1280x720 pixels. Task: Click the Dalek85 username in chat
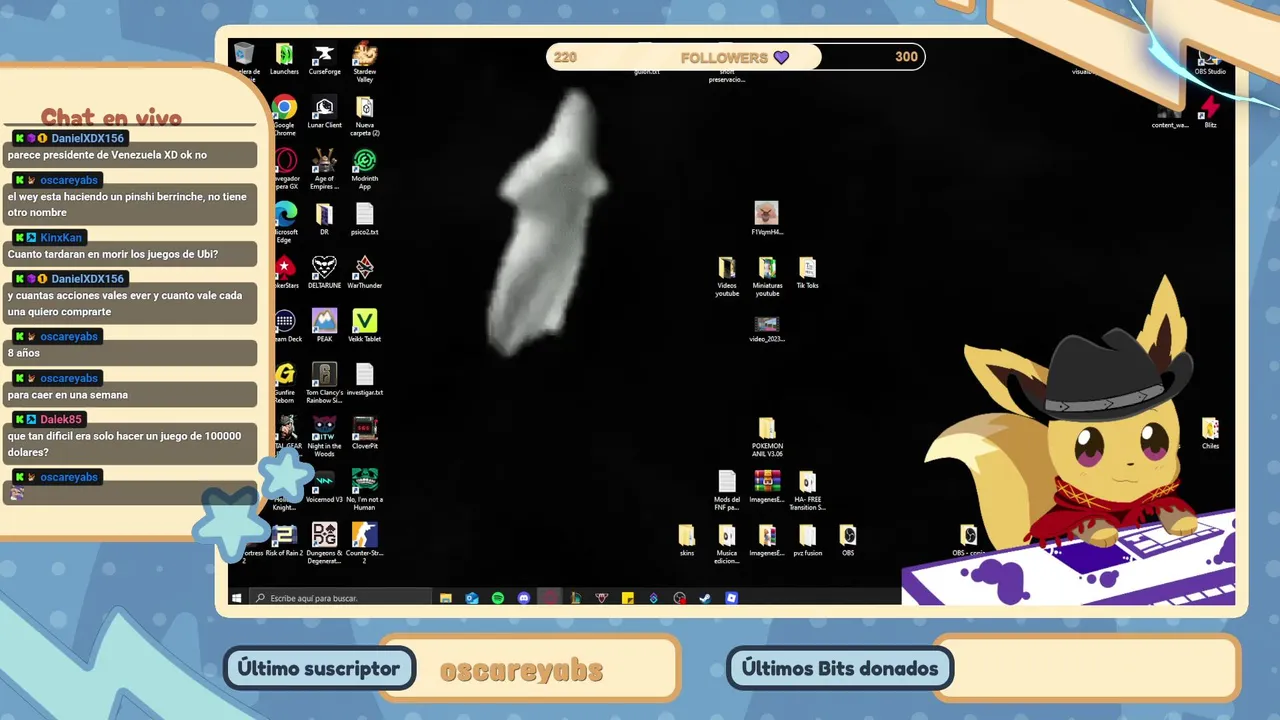click(x=61, y=419)
